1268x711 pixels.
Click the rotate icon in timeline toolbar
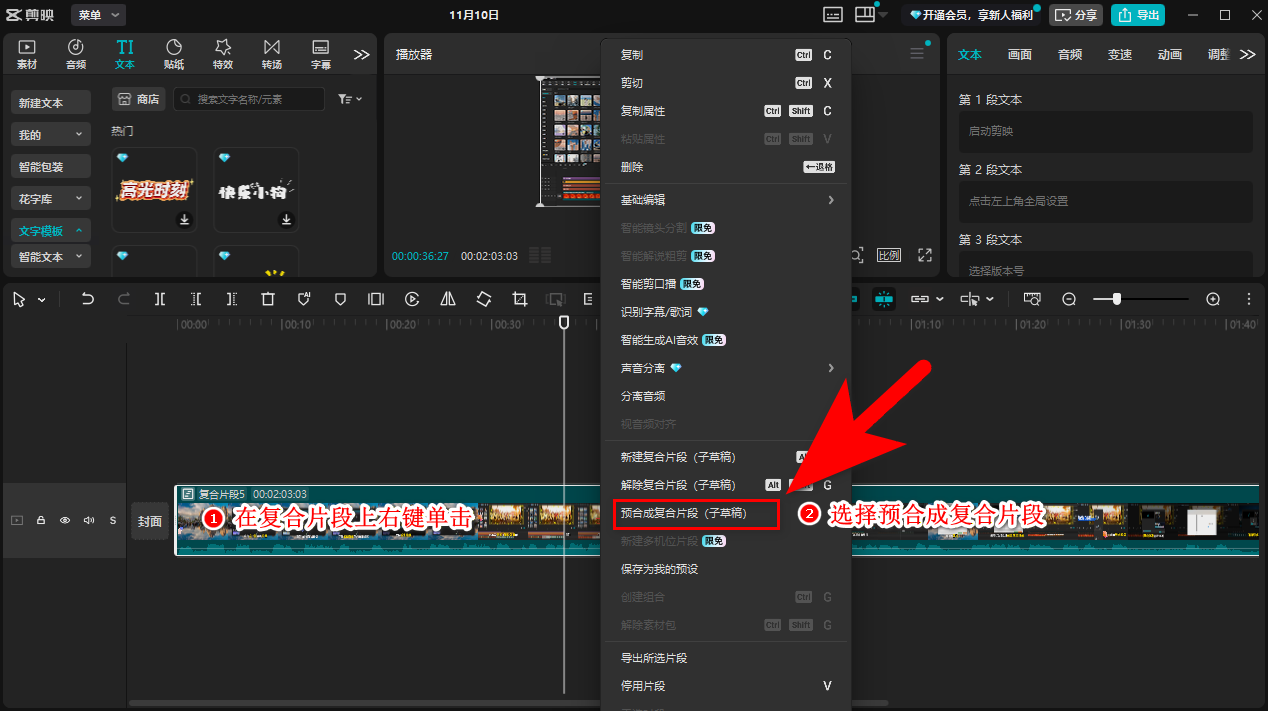(484, 299)
